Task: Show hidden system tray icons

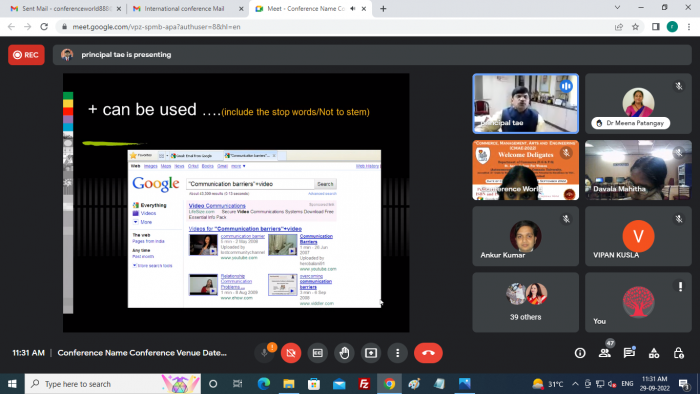Action: 575,384
